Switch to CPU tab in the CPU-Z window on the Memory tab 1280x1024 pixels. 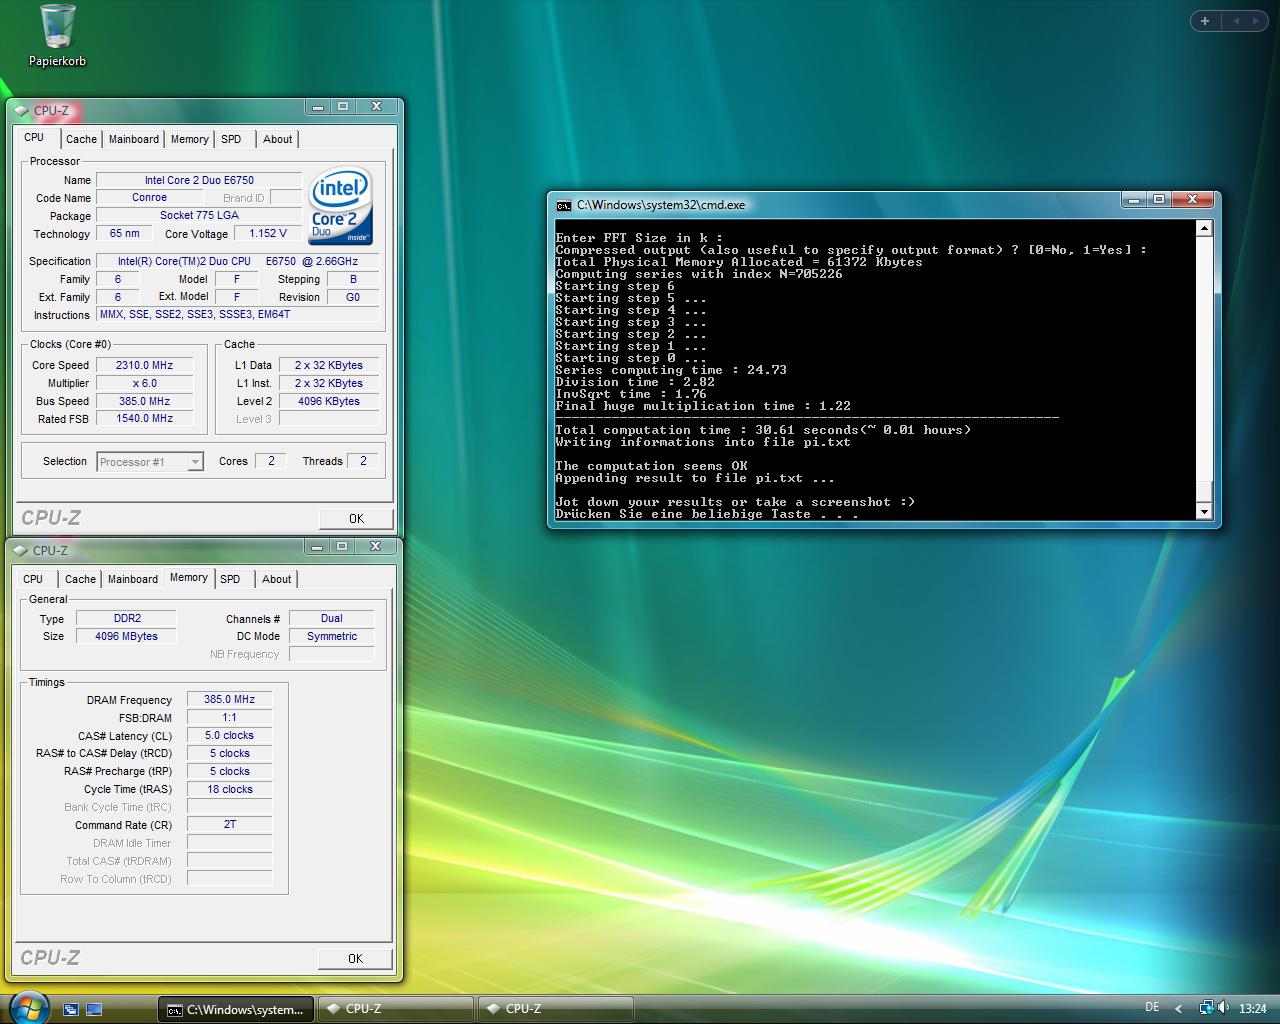point(33,580)
